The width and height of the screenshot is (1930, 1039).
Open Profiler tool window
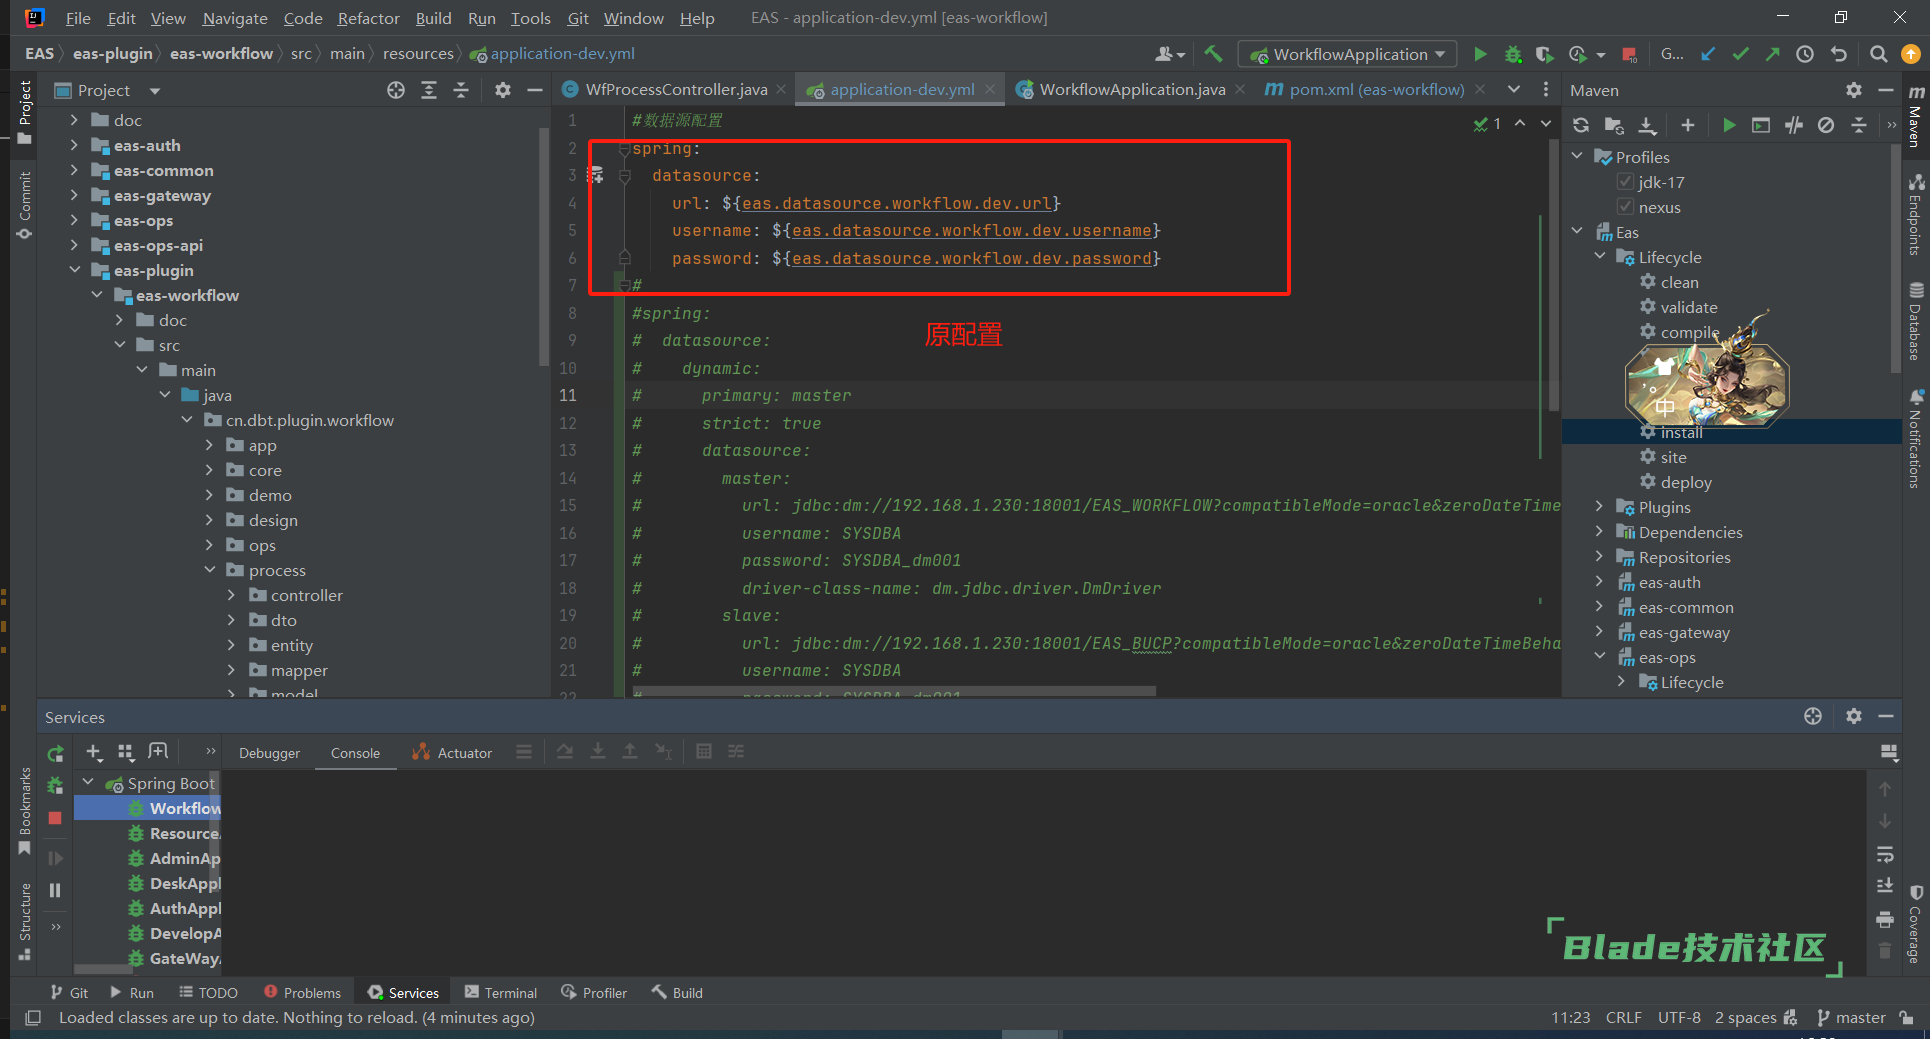pyautogui.click(x=594, y=993)
